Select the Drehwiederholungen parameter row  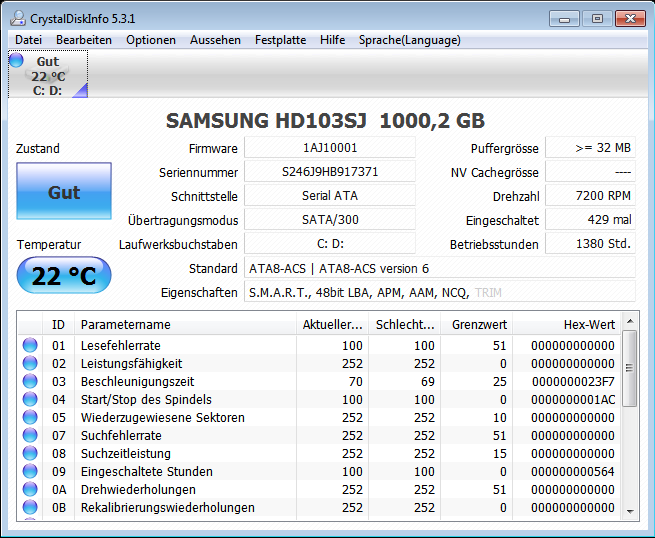pyautogui.click(x=320, y=489)
